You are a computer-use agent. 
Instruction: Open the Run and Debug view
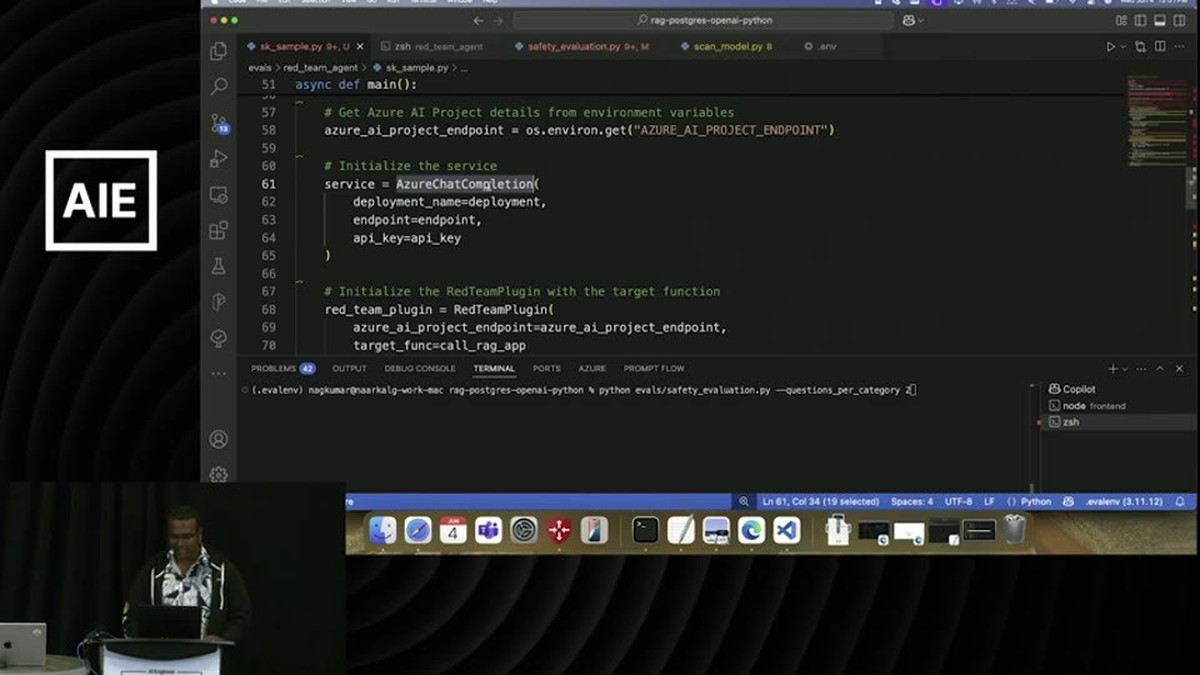pyautogui.click(x=218, y=159)
